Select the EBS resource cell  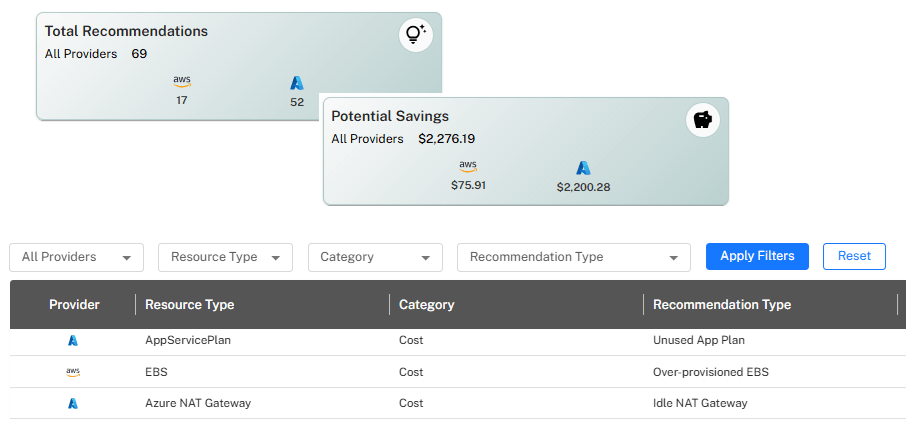coord(157,372)
